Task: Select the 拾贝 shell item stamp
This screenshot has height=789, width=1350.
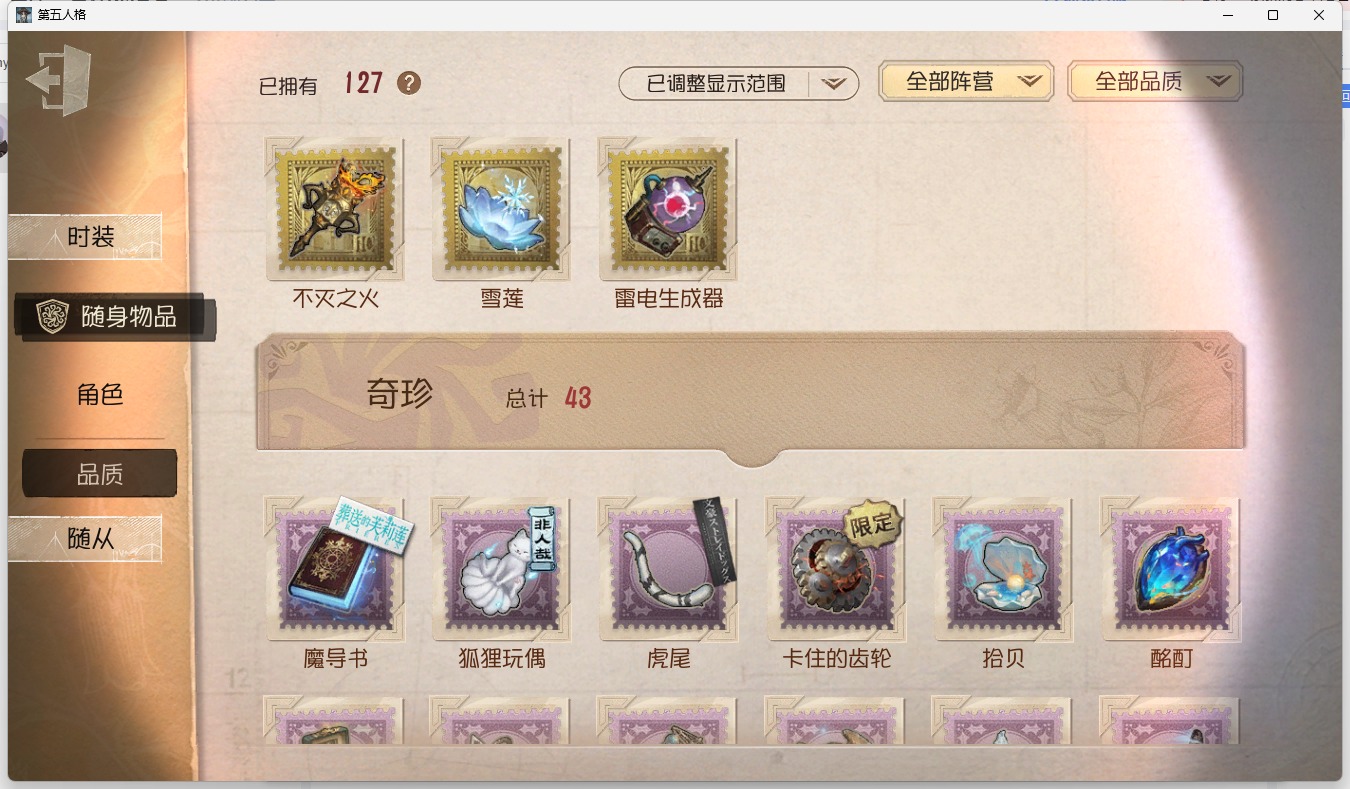Action: click(x=1003, y=569)
